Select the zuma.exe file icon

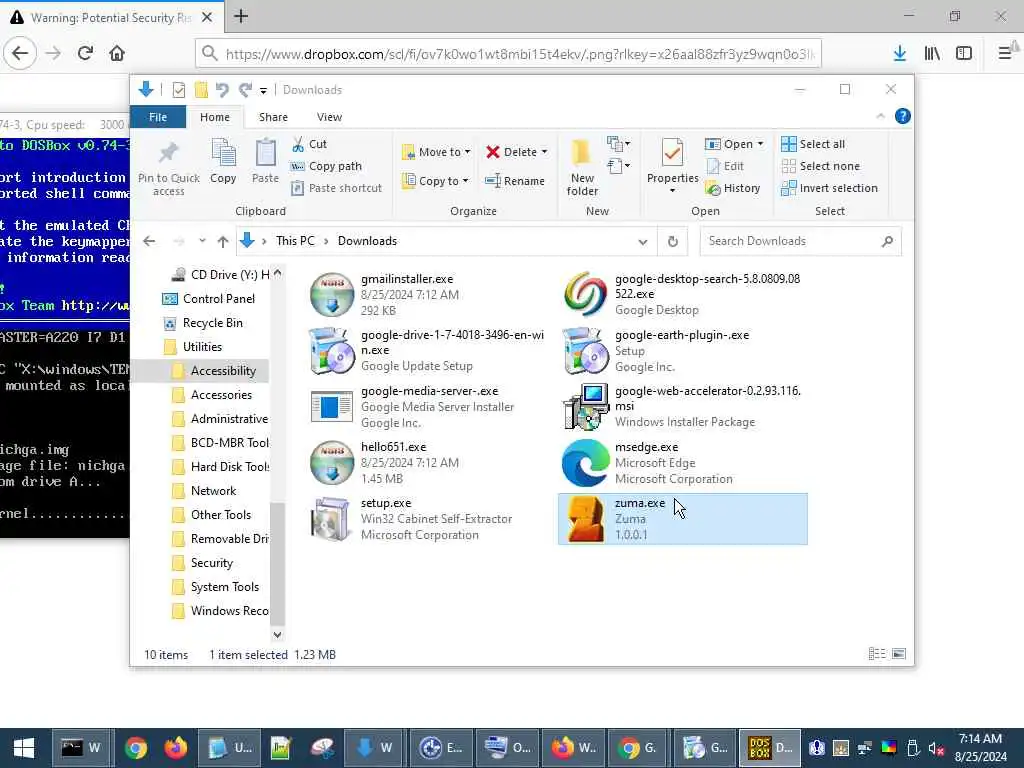[x=585, y=519]
